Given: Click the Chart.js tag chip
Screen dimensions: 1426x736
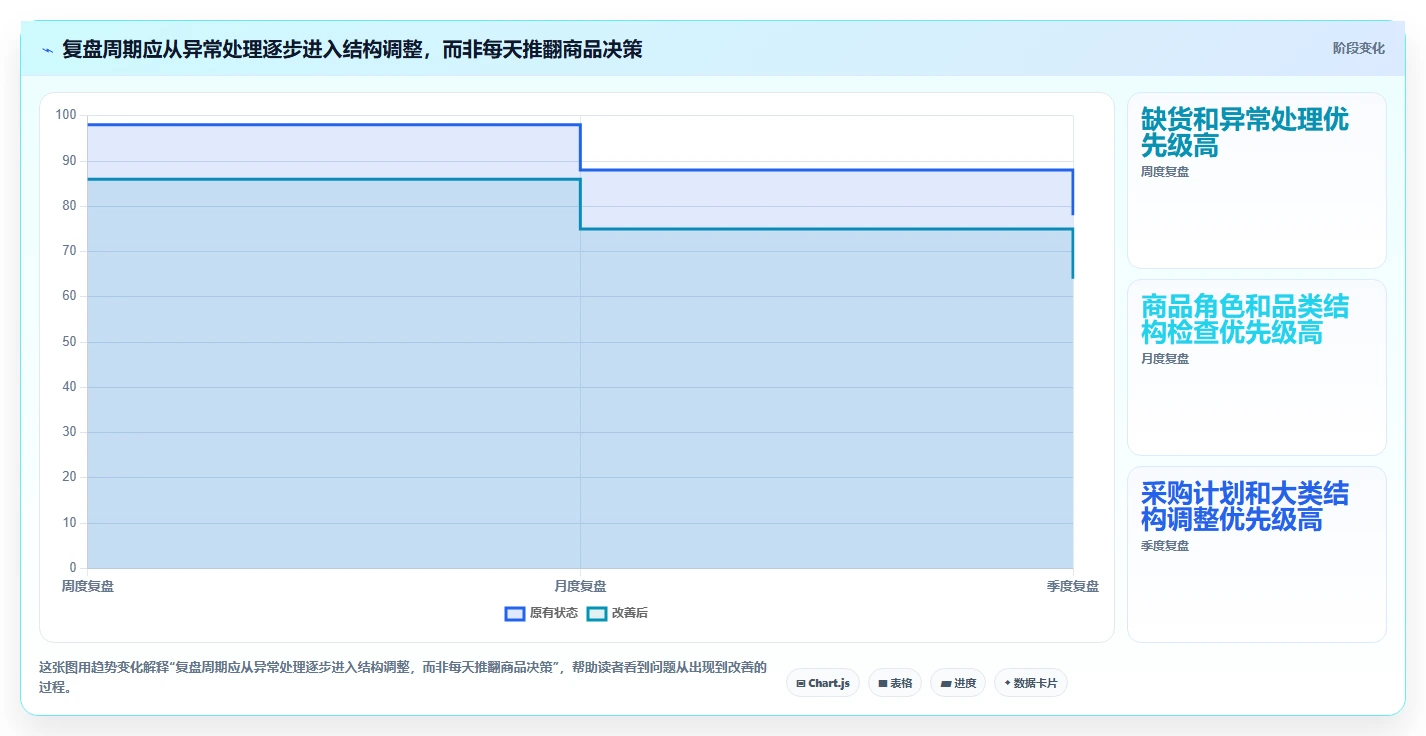Looking at the screenshot, I should pyautogui.click(x=823, y=683).
